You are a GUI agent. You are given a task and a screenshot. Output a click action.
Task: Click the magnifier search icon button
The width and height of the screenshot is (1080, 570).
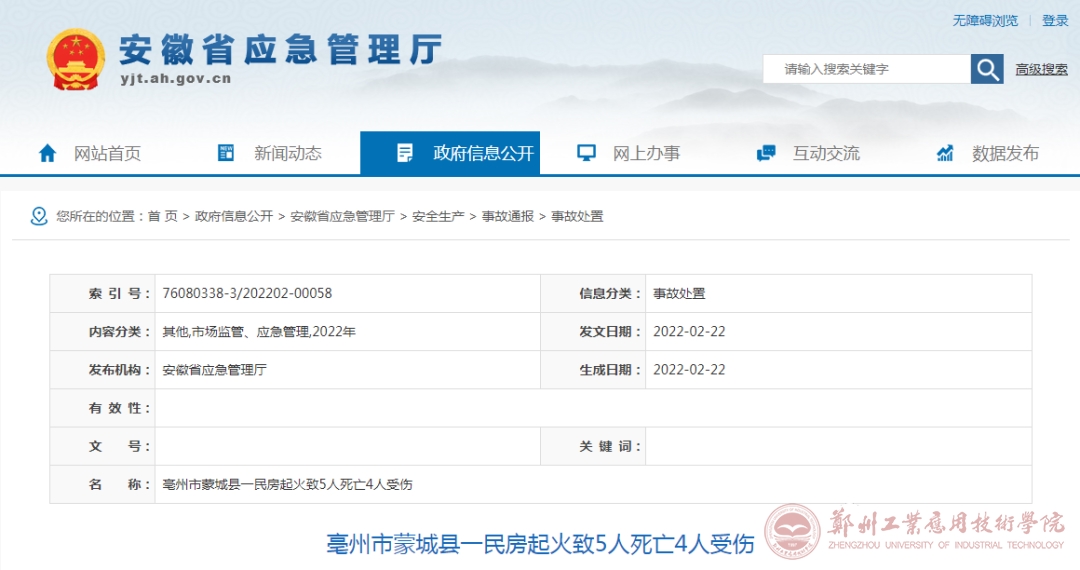pos(987,69)
